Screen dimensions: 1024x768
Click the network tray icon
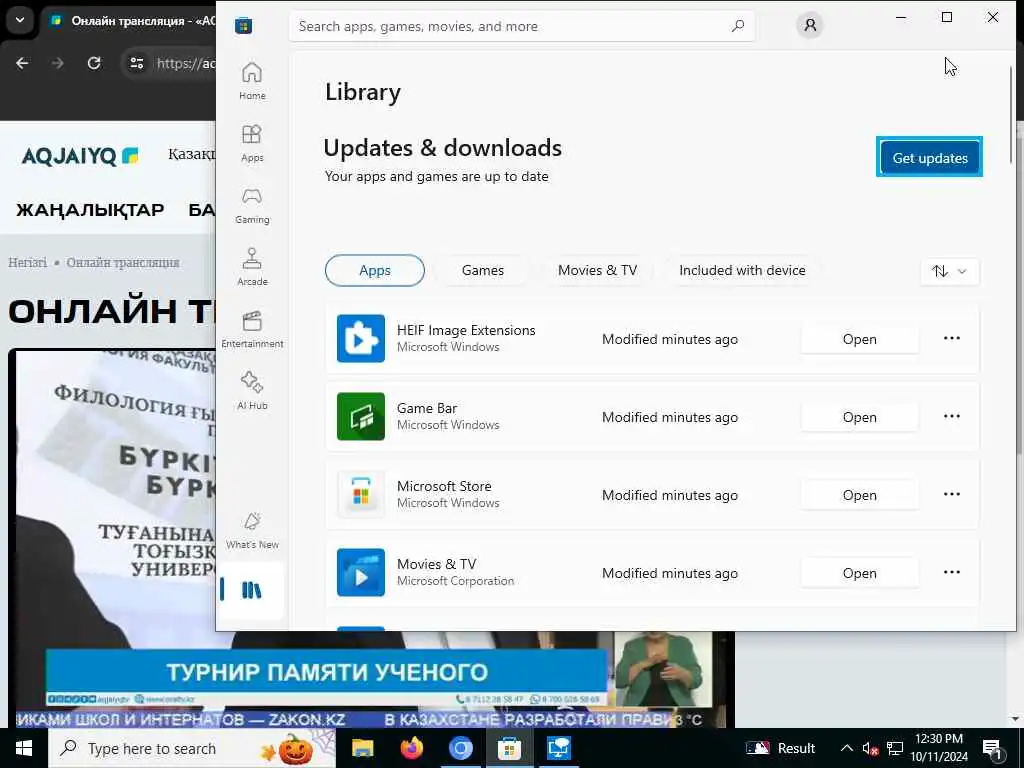(x=895, y=748)
